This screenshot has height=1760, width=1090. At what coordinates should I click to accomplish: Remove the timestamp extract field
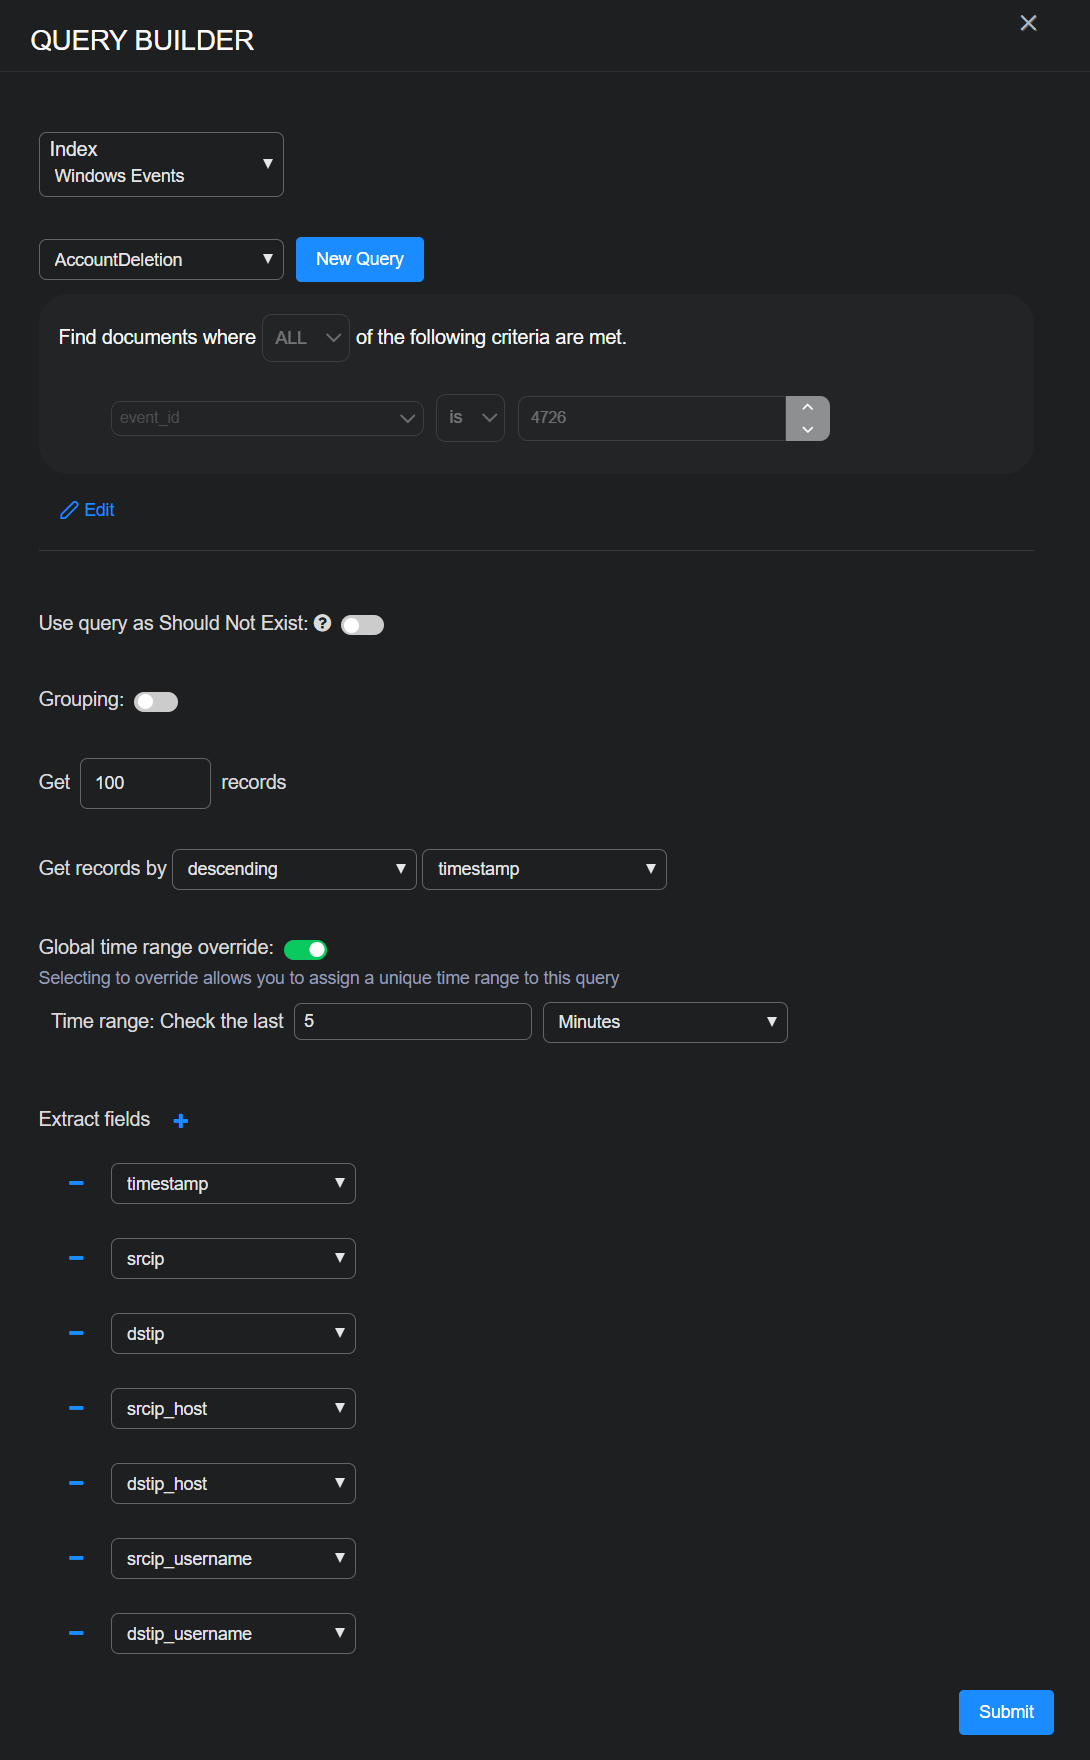point(76,1183)
